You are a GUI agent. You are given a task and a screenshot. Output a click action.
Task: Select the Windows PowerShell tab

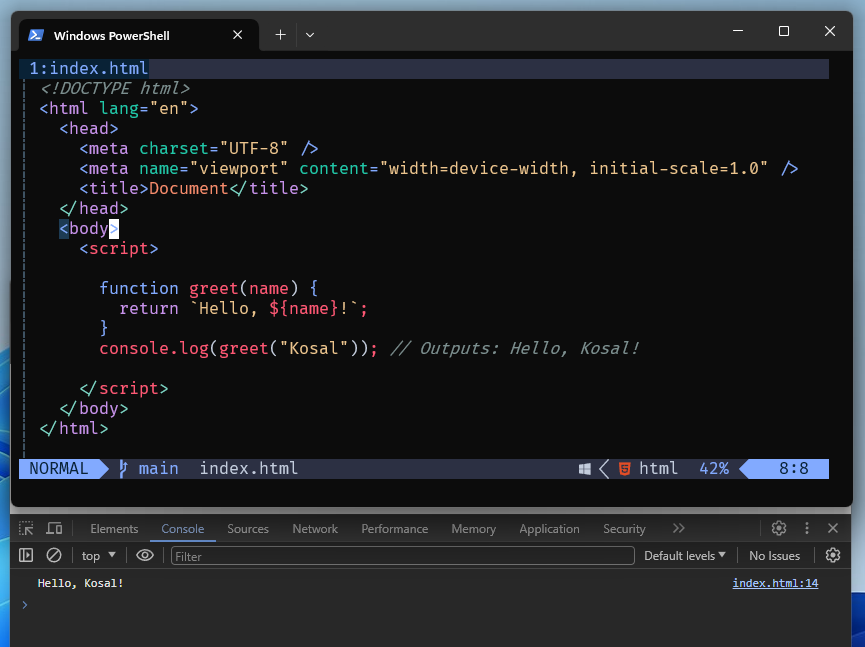pos(139,35)
